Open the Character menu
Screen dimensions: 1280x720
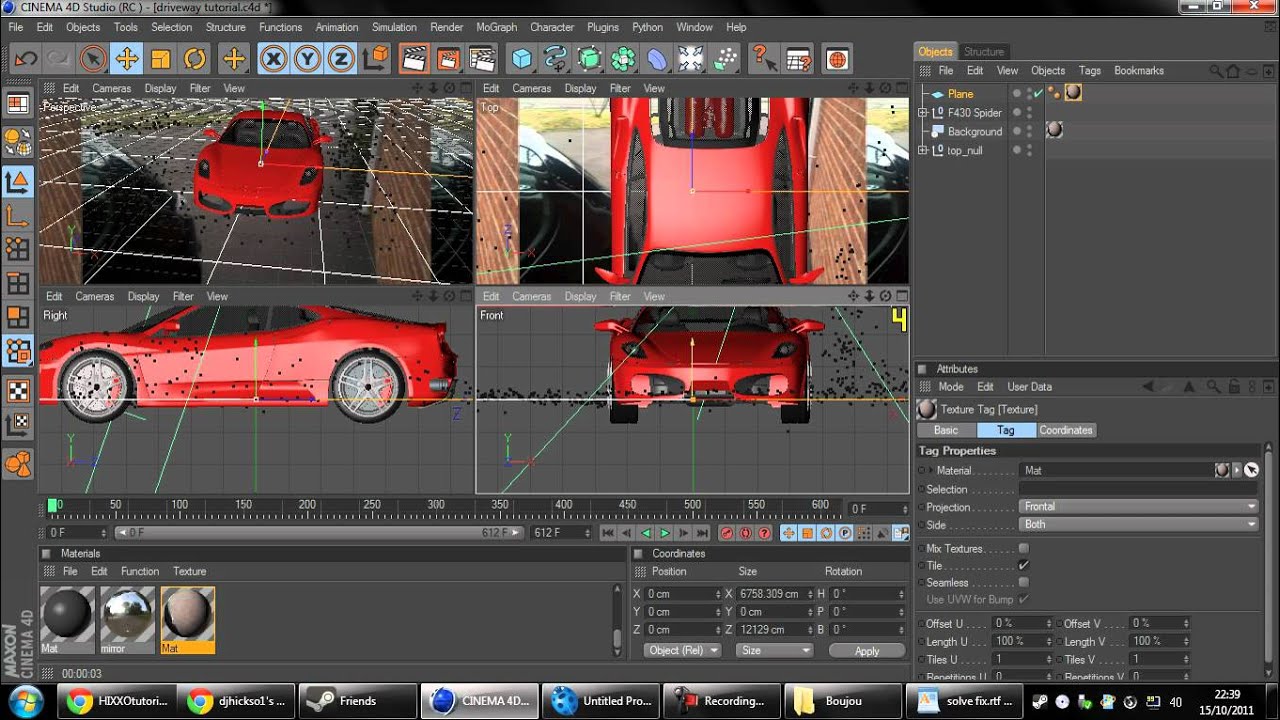[x=552, y=27]
